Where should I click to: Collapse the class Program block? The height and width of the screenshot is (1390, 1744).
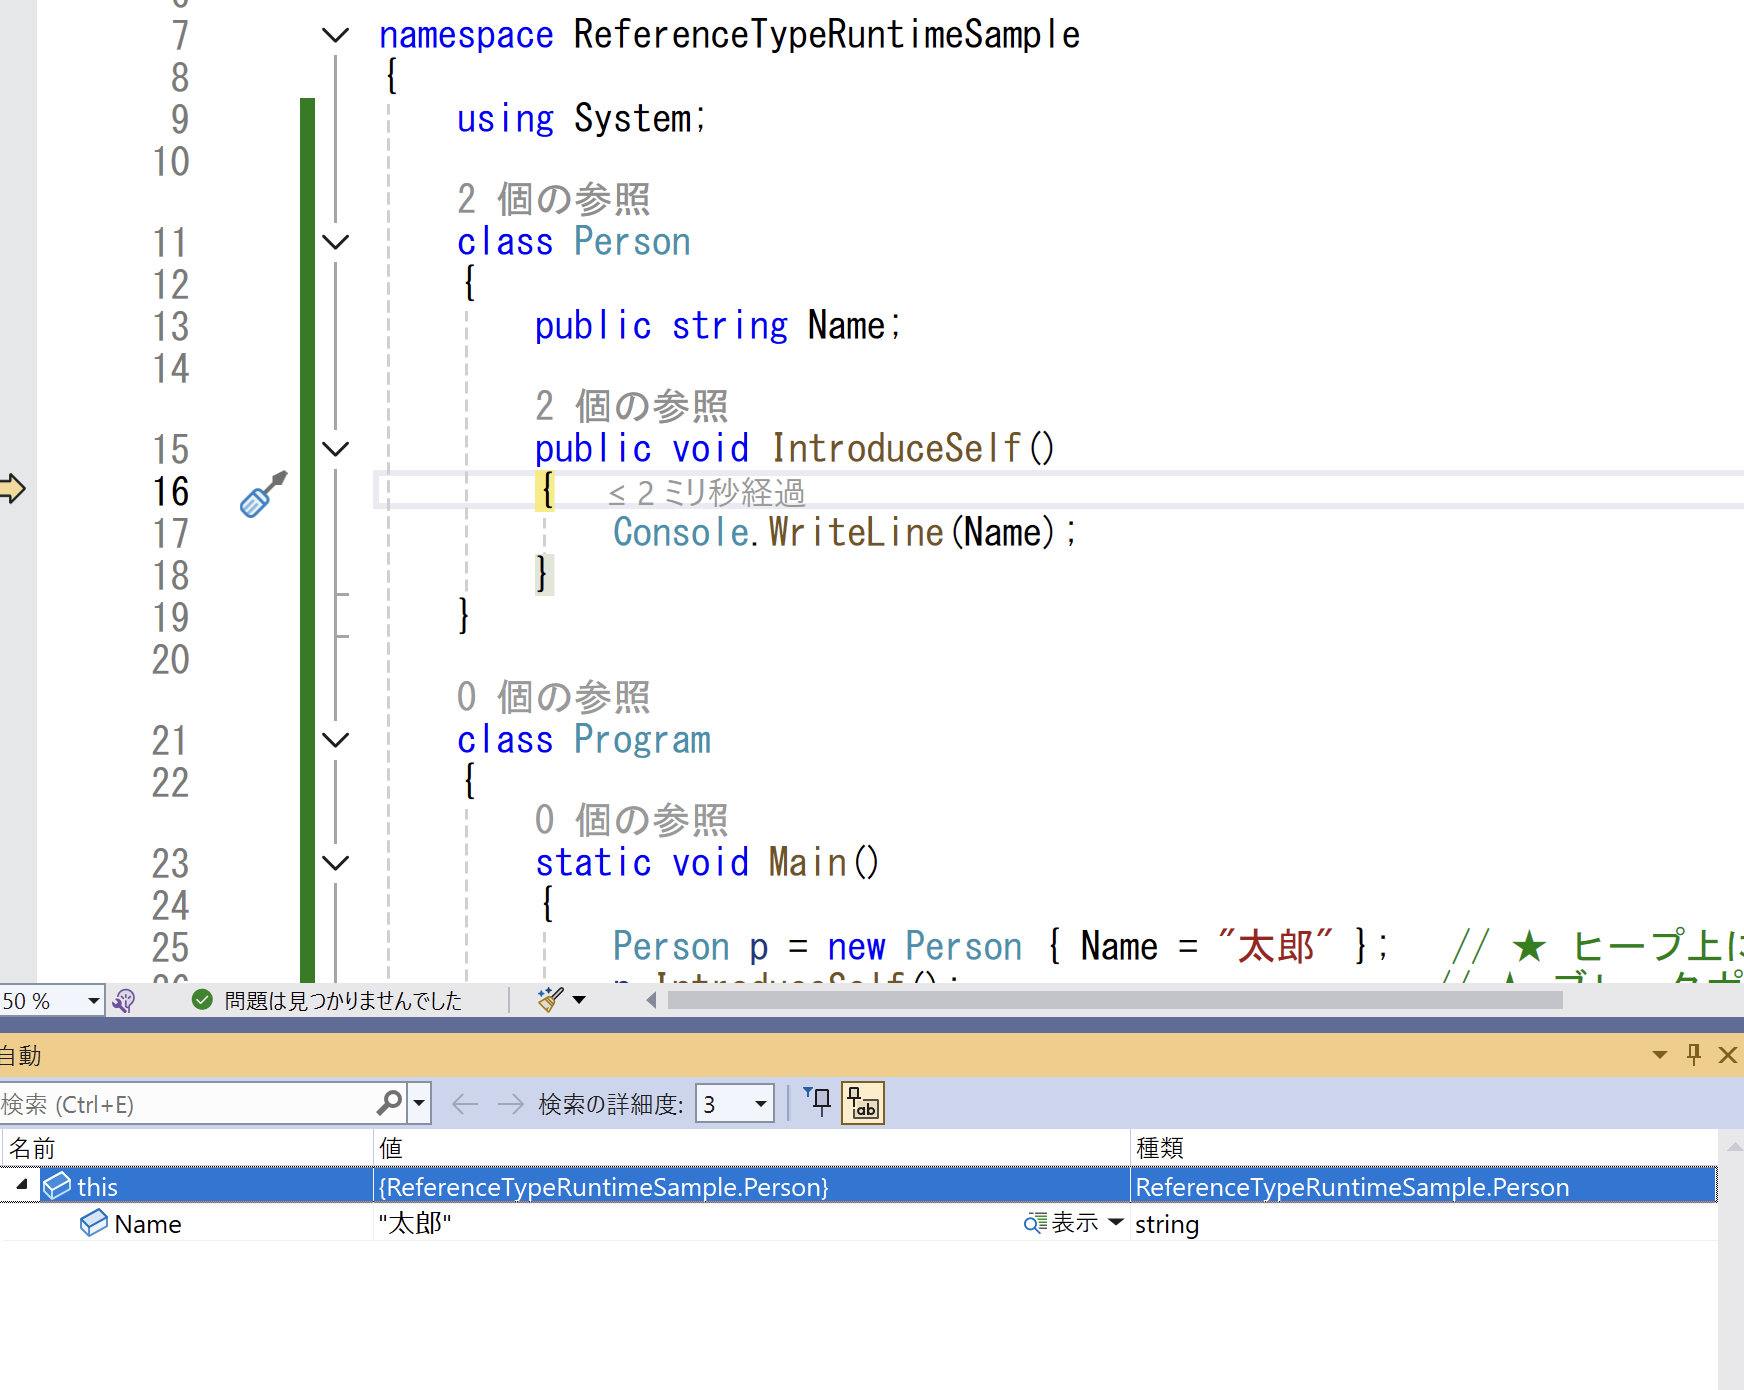[336, 740]
